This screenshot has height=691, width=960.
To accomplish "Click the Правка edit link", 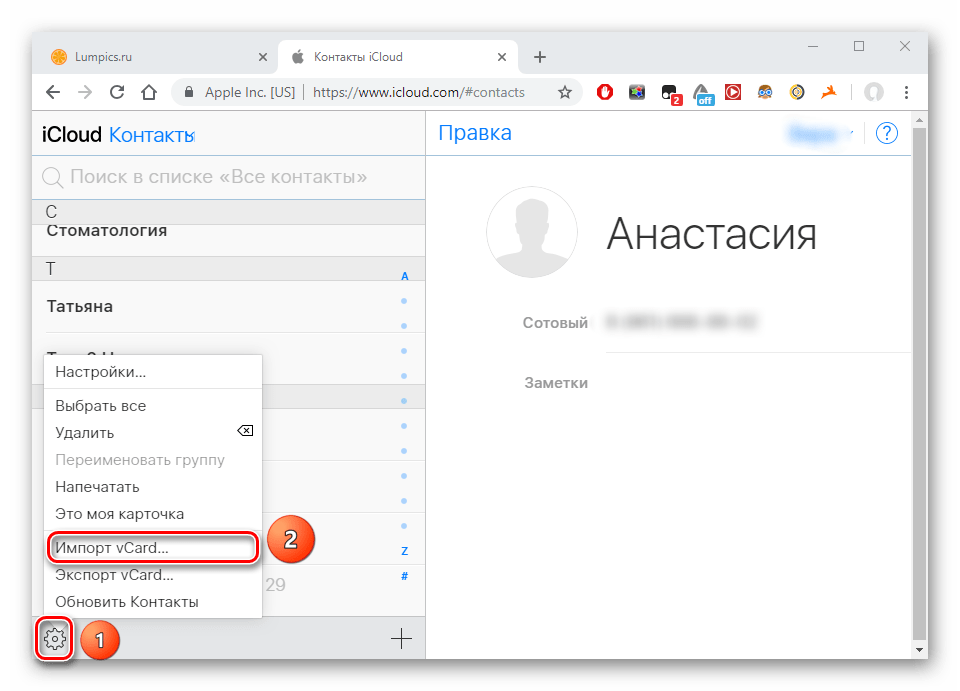I will click(475, 133).
